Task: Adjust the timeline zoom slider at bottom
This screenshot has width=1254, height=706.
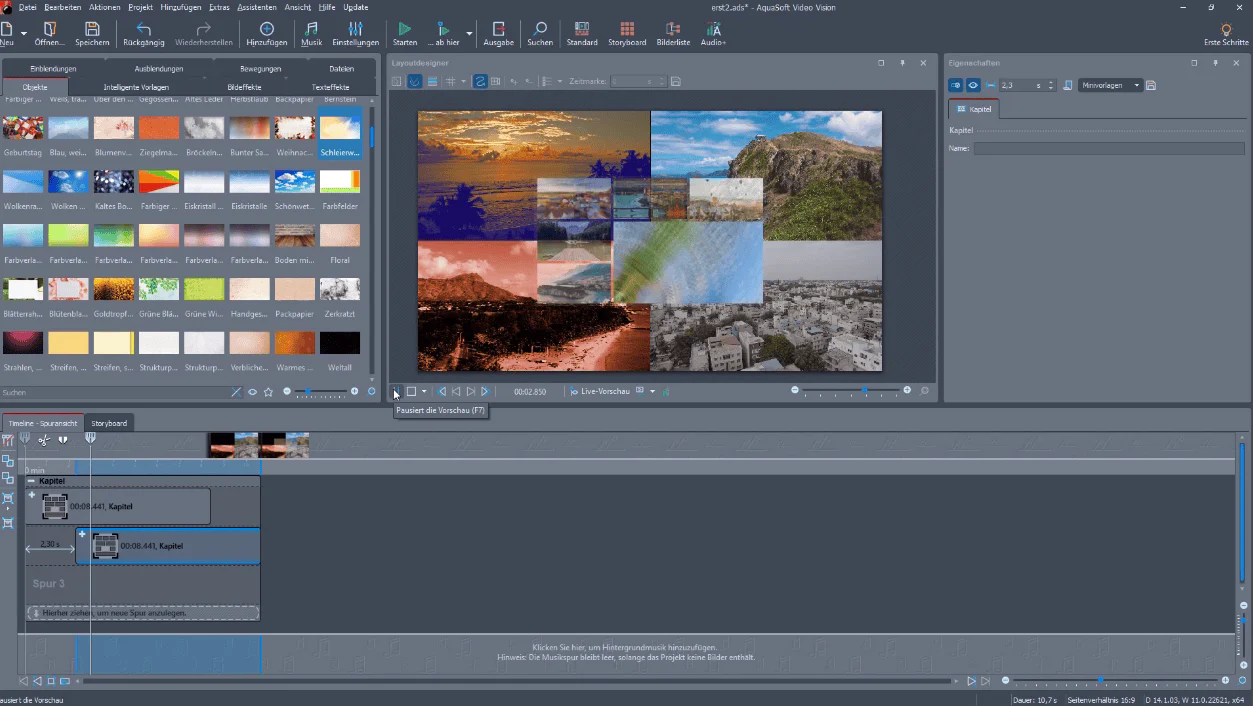Action: tap(1114, 681)
